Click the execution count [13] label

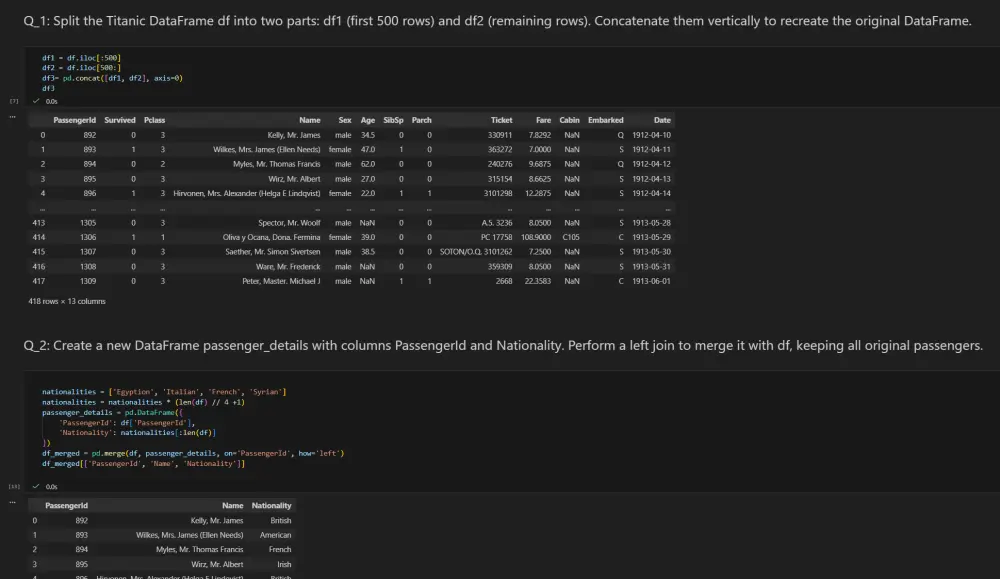[14, 486]
